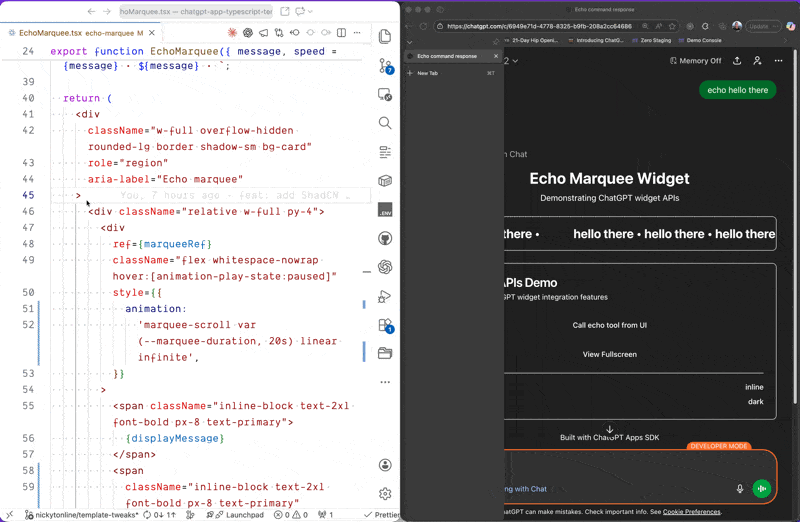The image size is (800, 522).
Task: Synchronize changes 0↓ 1↑ in status bar
Action: (159, 515)
